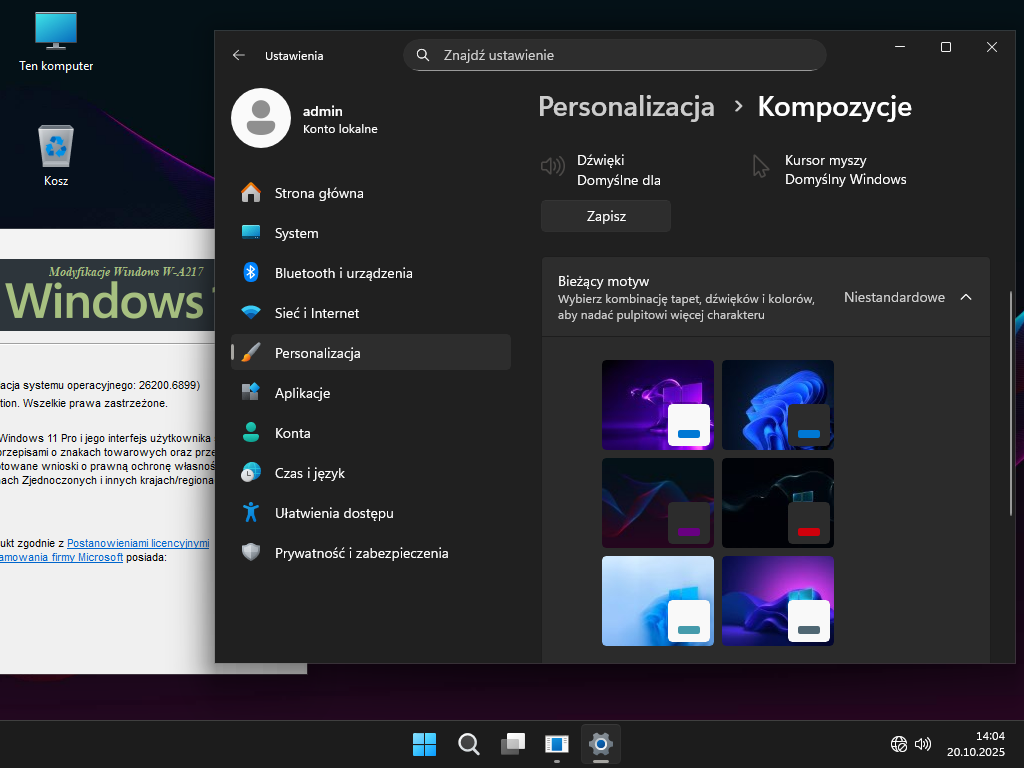This screenshot has width=1024, height=768.
Task: Open the Postanowieniami licencyjnymi link
Action: tap(138, 543)
